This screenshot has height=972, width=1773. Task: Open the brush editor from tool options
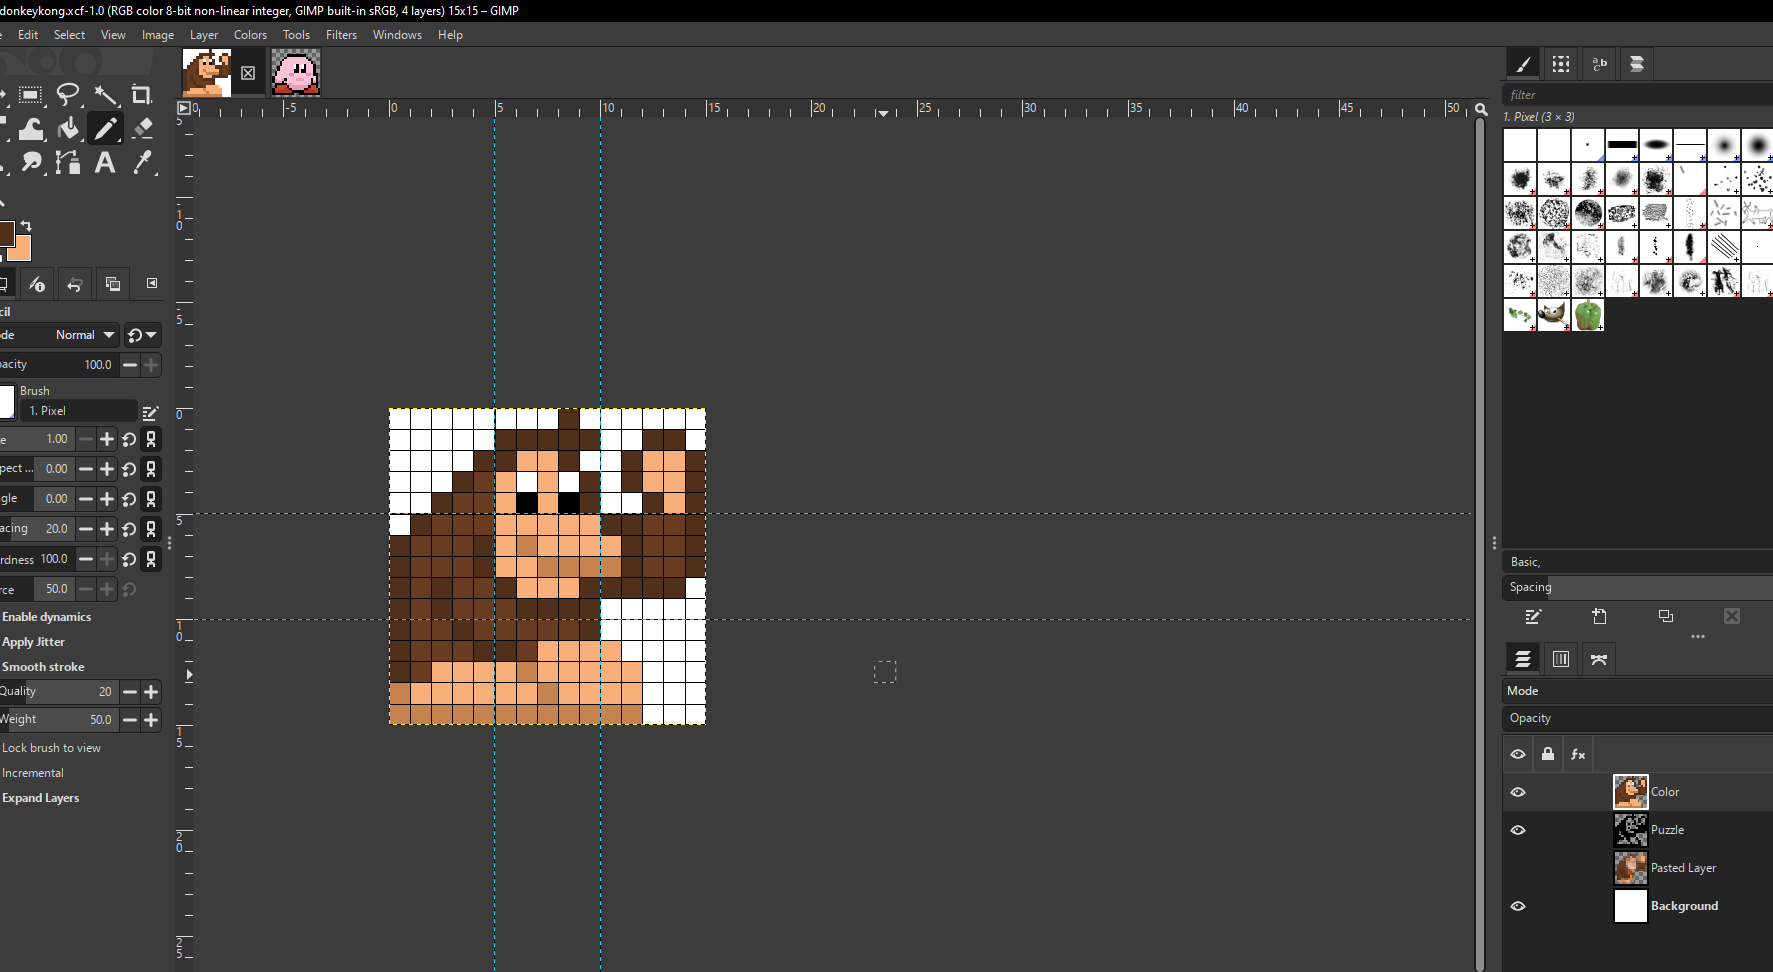(x=151, y=412)
